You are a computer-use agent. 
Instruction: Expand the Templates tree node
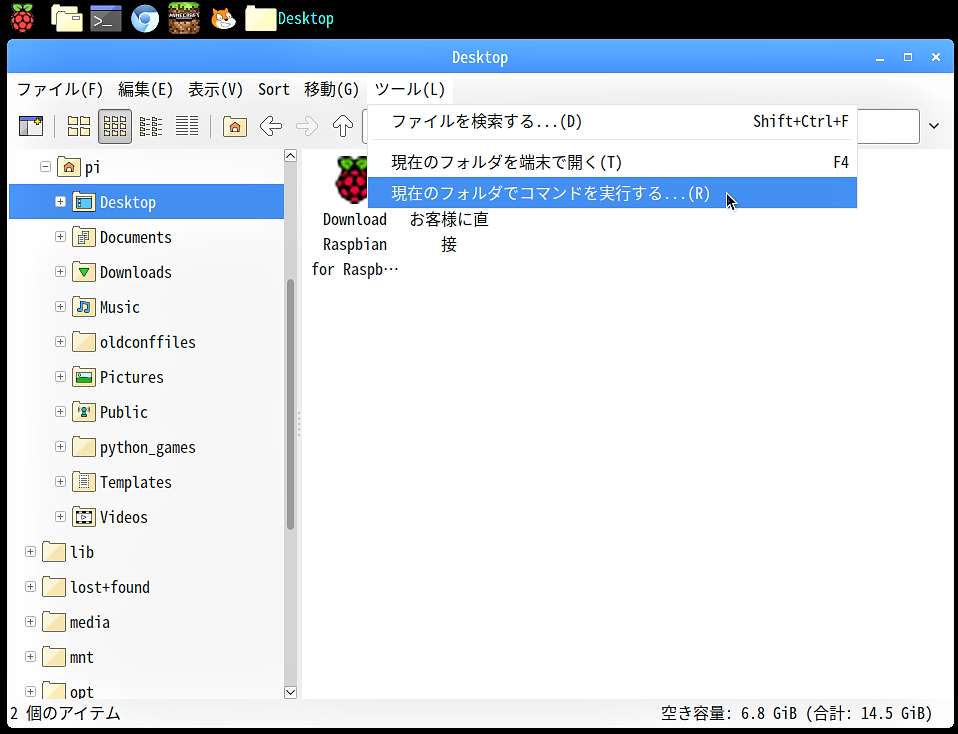click(60, 481)
